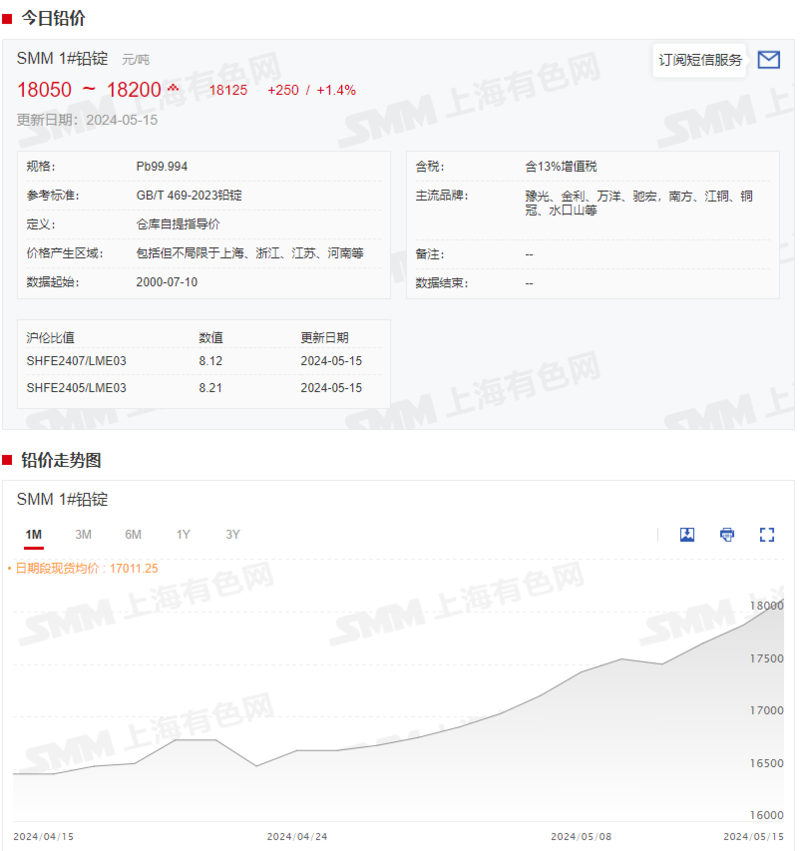Show the 3Y price trend
The image size is (800, 851).
pos(233,535)
